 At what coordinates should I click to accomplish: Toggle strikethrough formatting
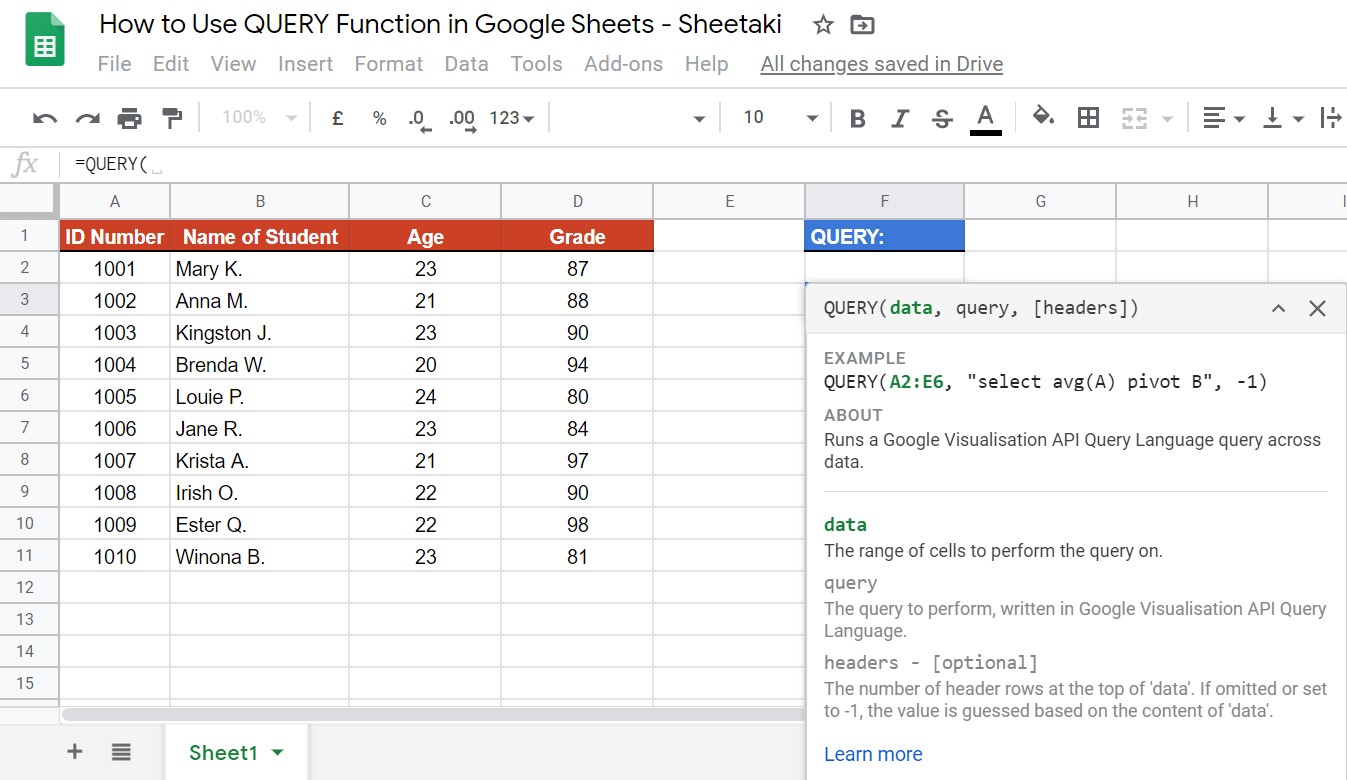(x=942, y=118)
